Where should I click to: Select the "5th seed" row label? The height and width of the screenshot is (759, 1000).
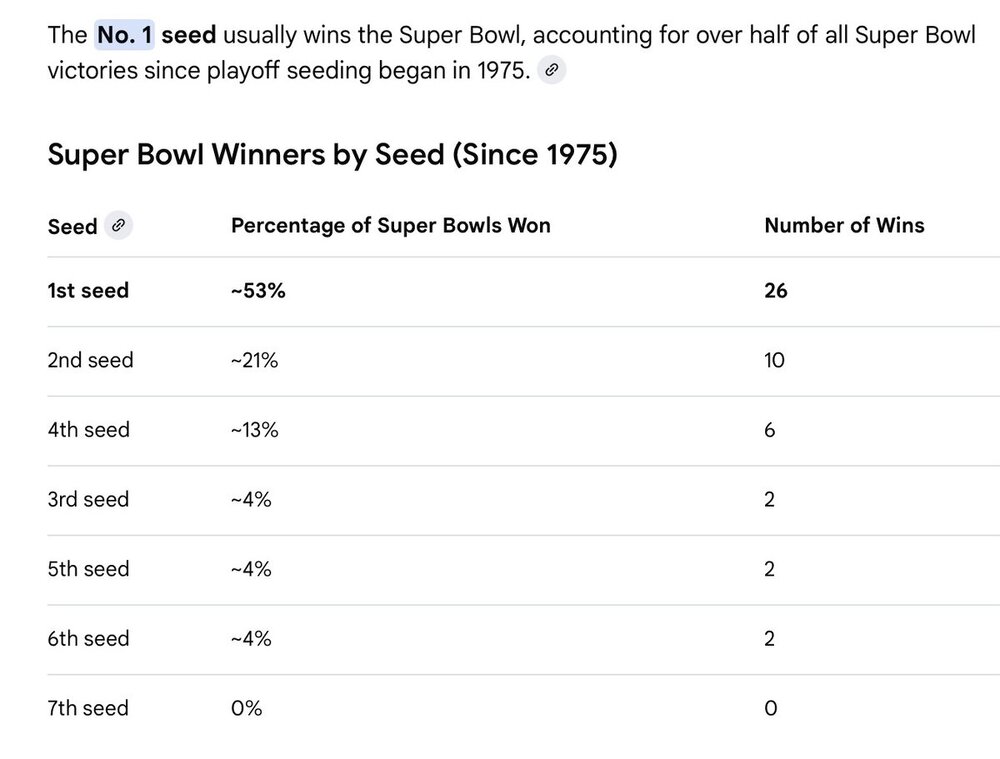[x=89, y=569]
